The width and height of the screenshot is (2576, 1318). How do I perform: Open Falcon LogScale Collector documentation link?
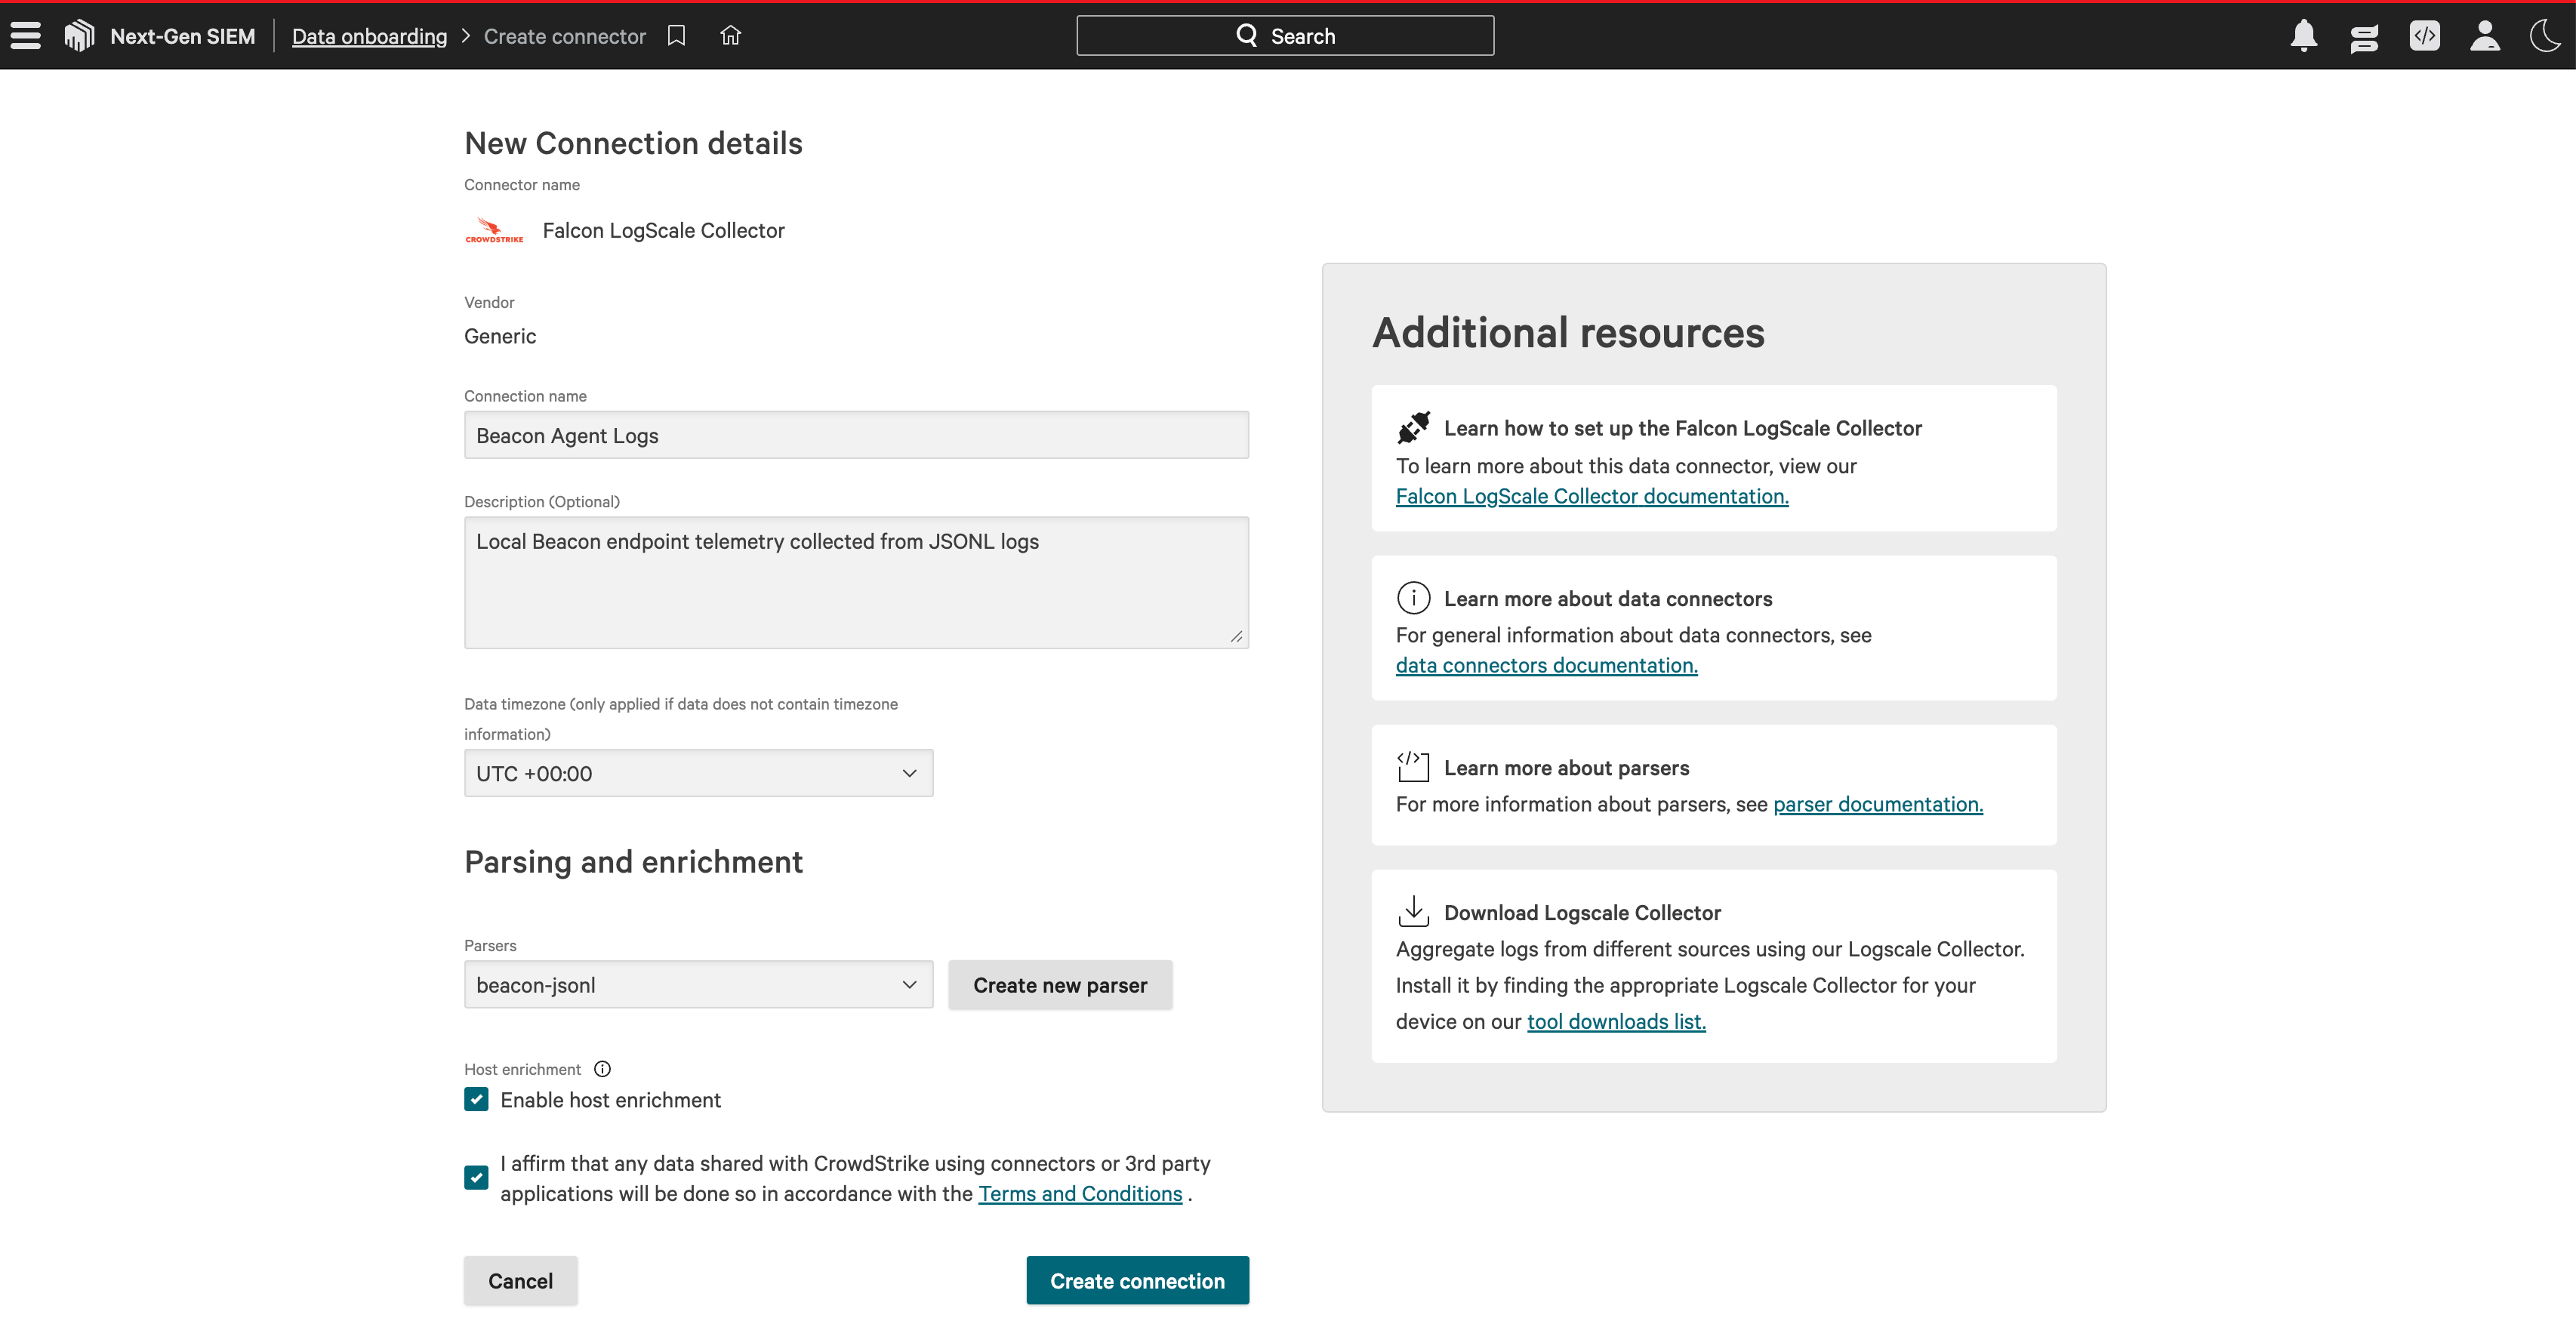(x=1592, y=496)
